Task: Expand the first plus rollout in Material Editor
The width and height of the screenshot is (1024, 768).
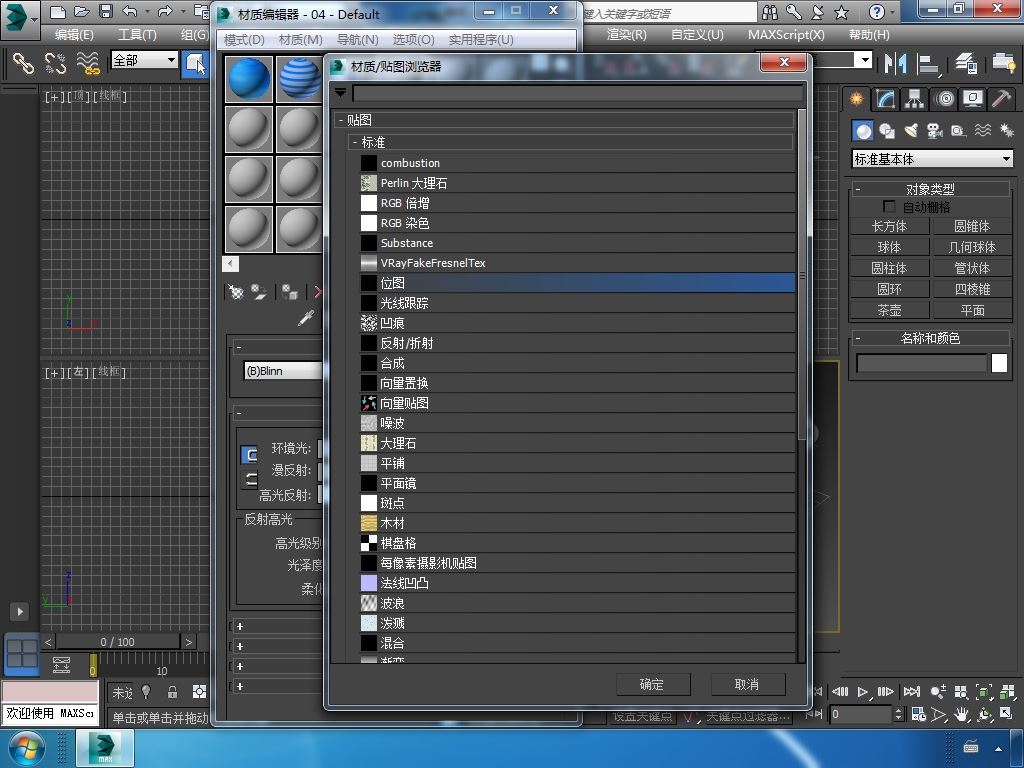Action: click(240, 626)
